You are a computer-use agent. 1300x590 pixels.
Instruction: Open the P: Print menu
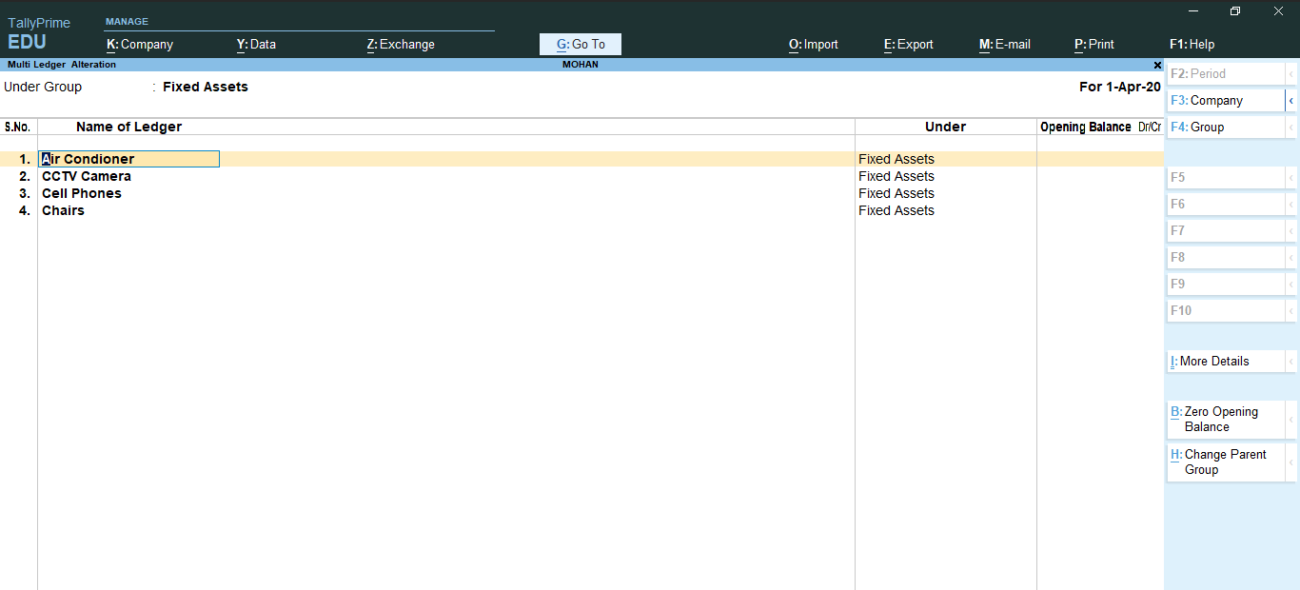pyautogui.click(x=1094, y=44)
